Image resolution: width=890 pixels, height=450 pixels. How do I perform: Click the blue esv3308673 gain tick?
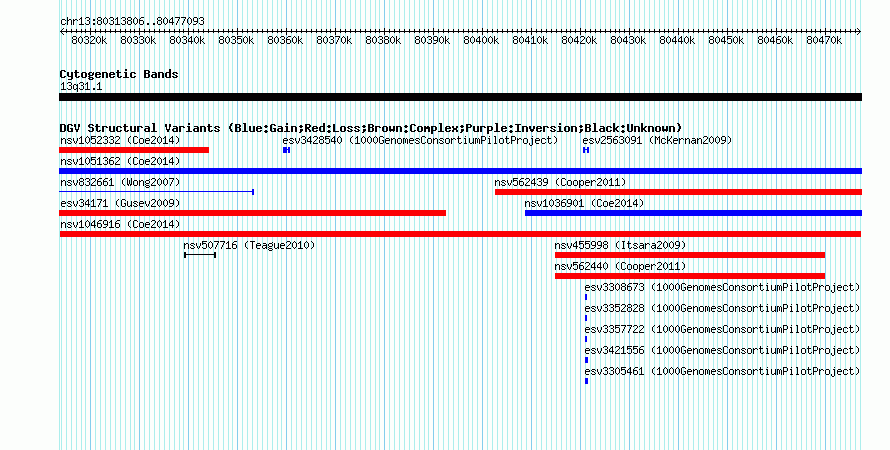pyautogui.click(x=586, y=297)
